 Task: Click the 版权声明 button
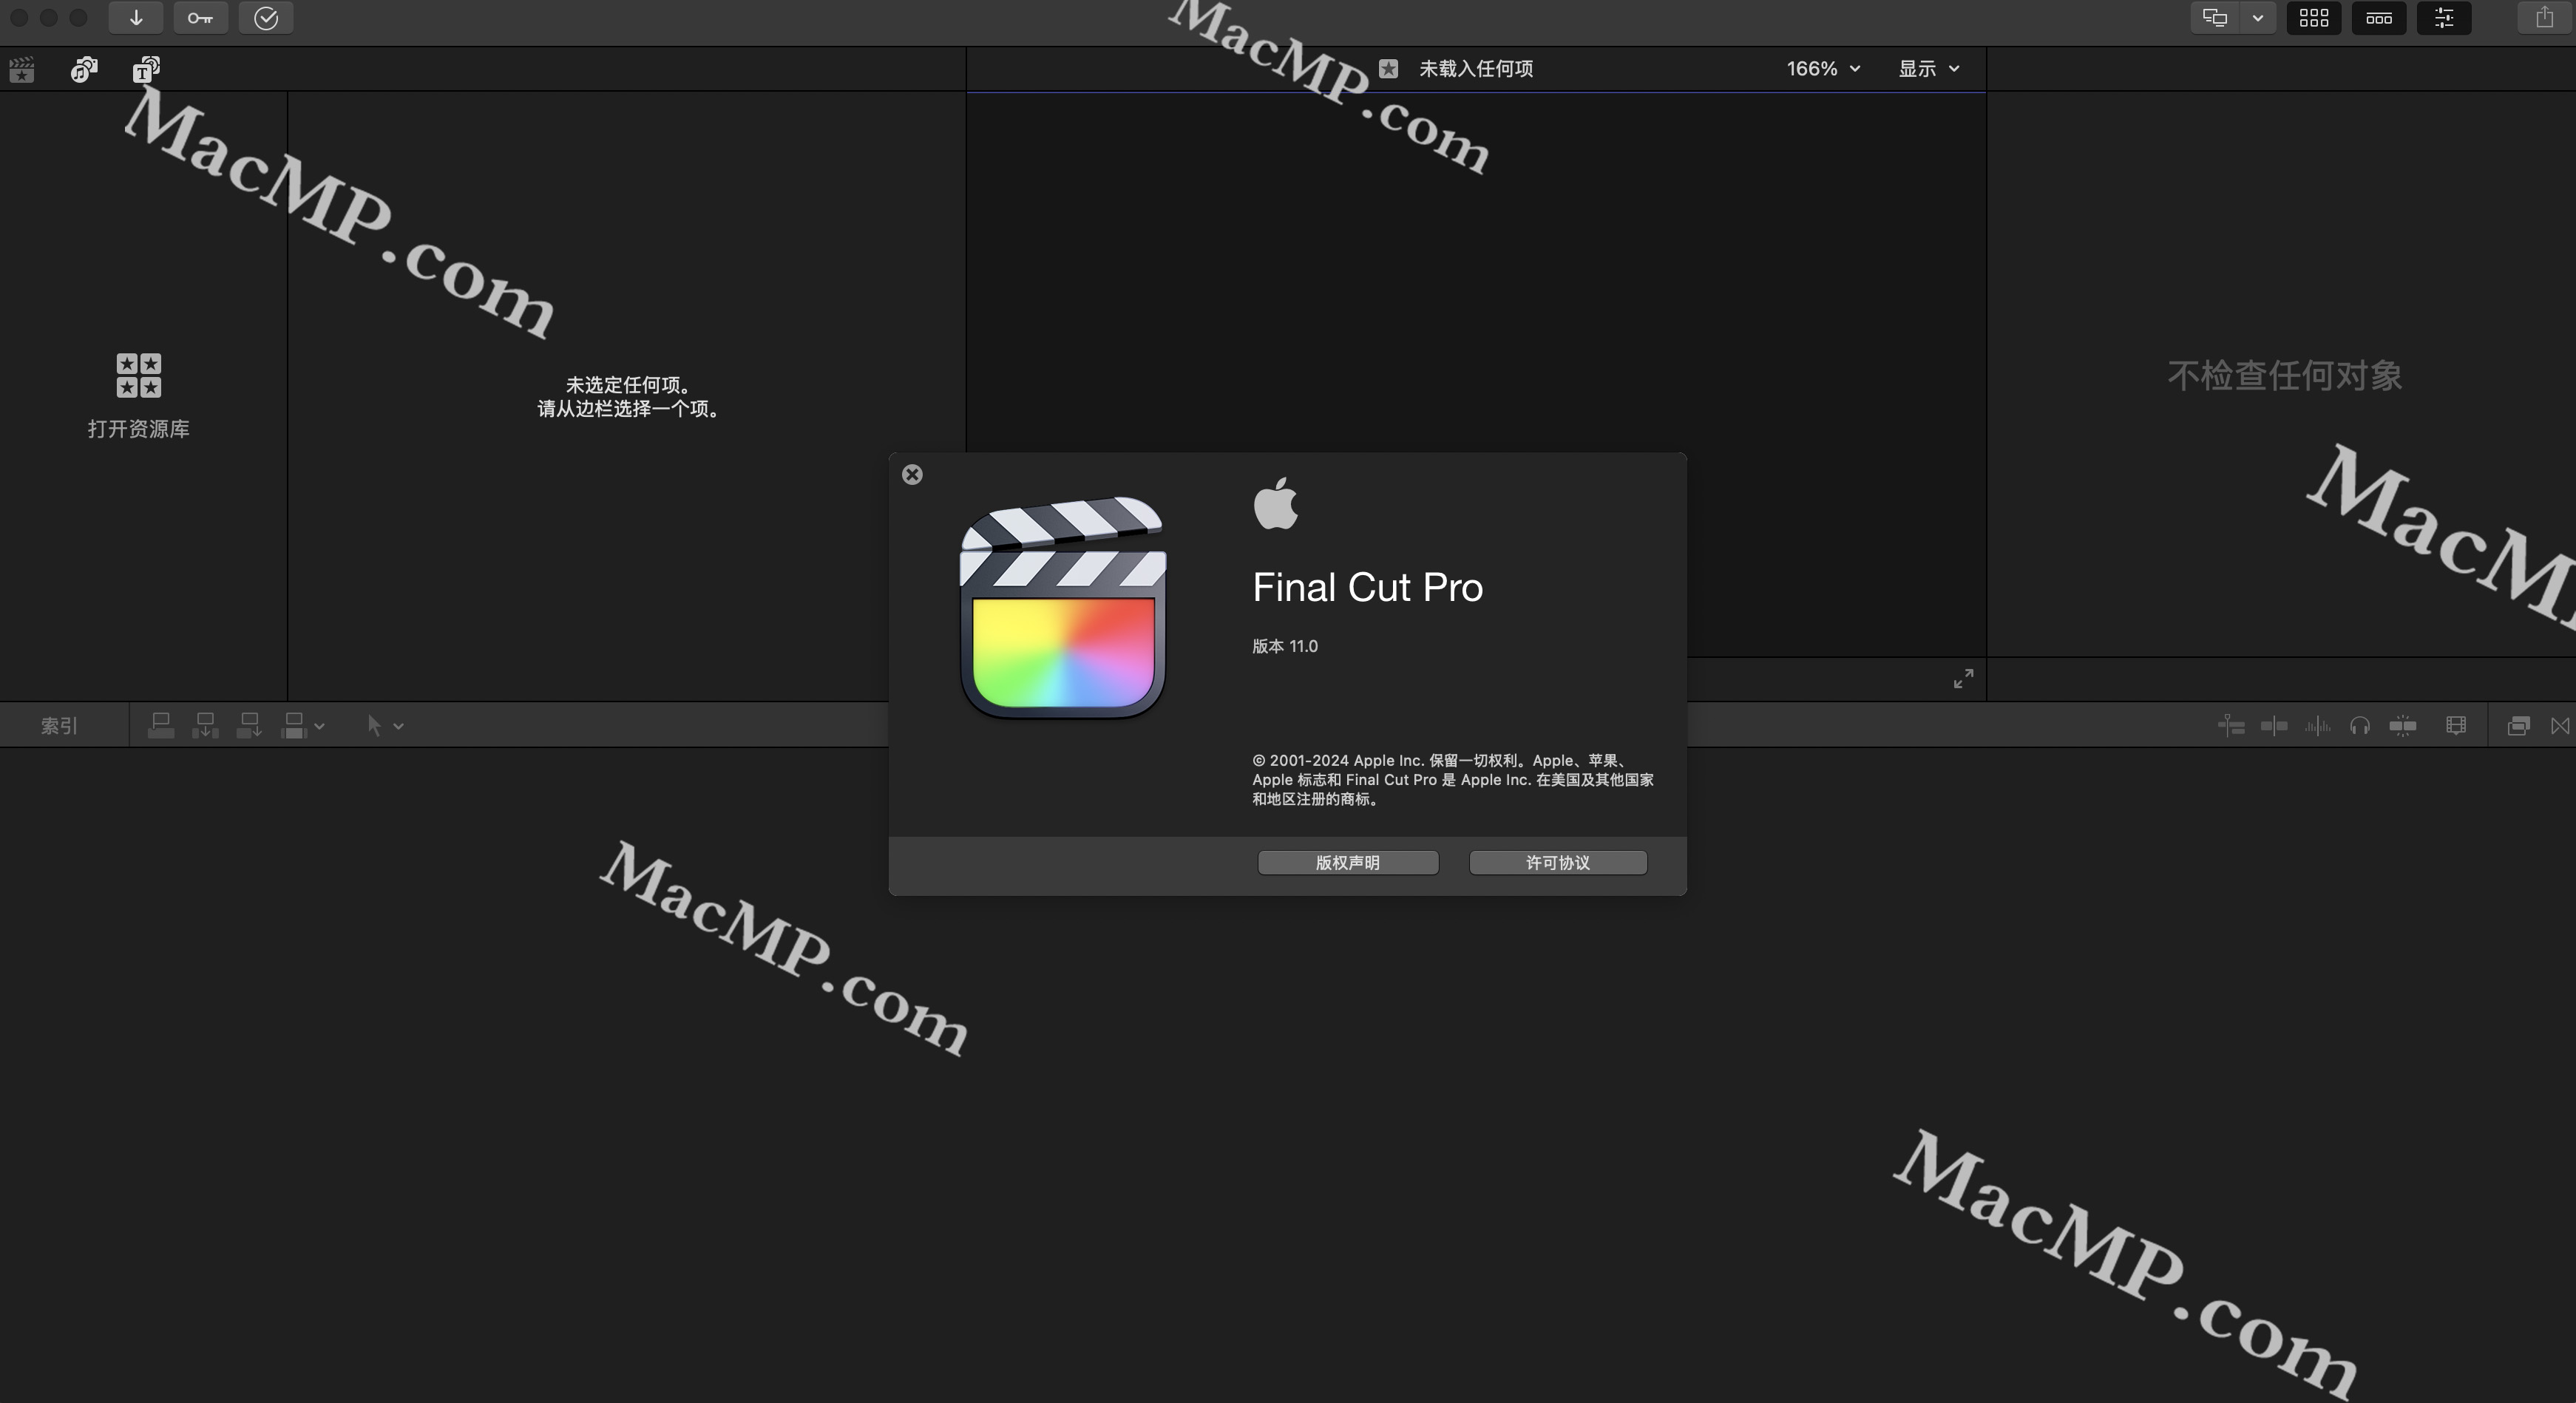pos(1348,863)
